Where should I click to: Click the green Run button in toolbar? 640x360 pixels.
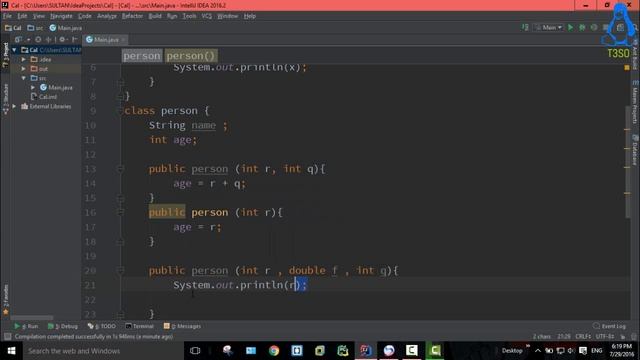(571, 27)
